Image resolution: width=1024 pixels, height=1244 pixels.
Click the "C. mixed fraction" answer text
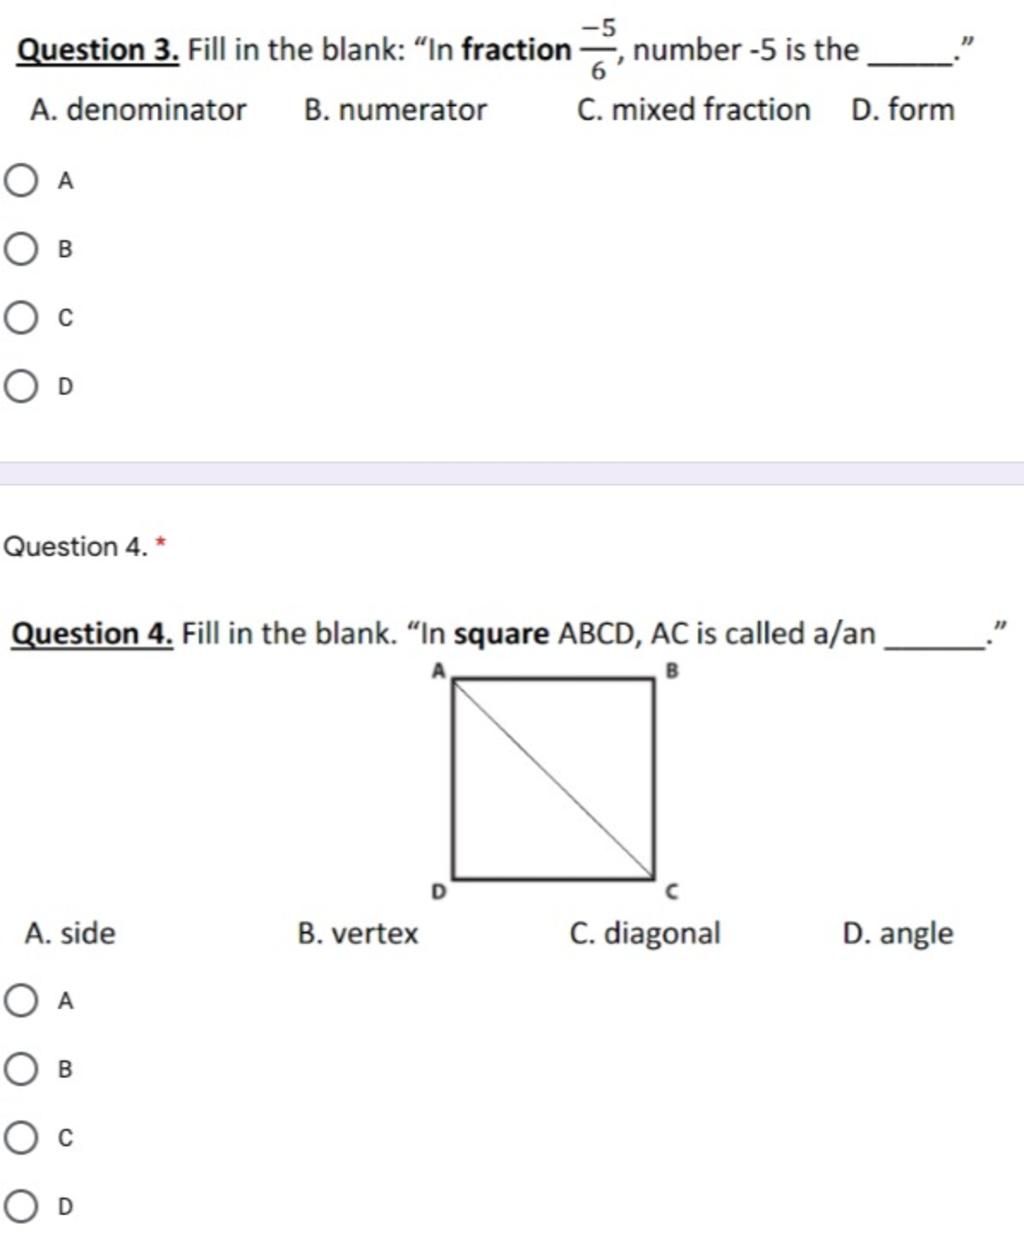click(694, 110)
